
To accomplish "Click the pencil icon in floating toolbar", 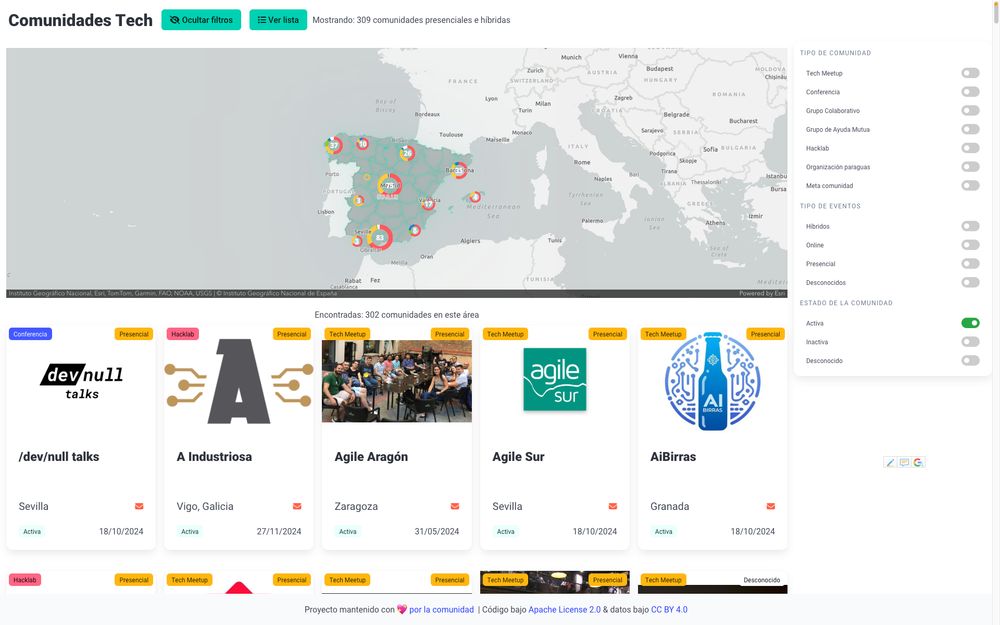I will [x=890, y=462].
